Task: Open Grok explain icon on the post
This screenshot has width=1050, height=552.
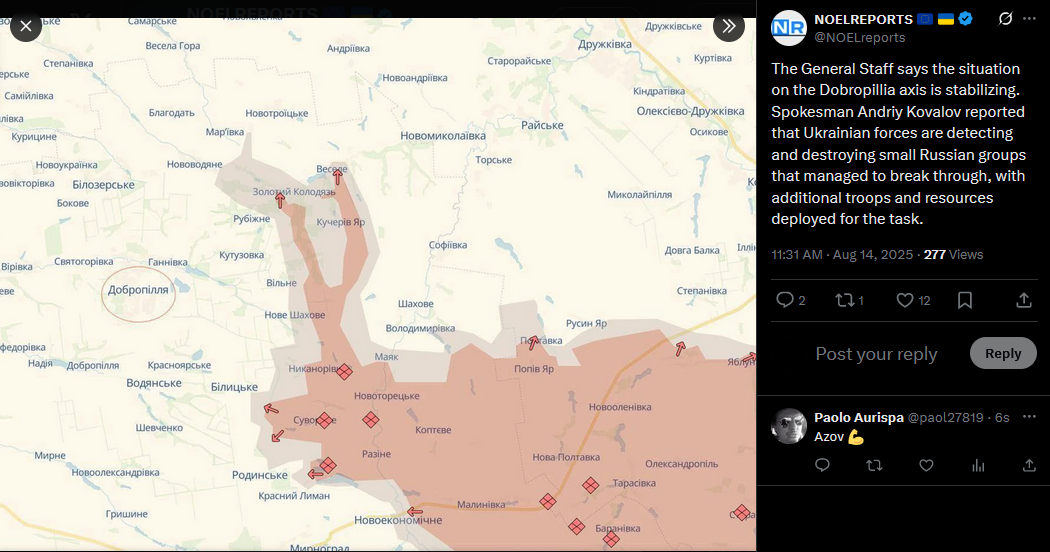Action: tap(1005, 19)
